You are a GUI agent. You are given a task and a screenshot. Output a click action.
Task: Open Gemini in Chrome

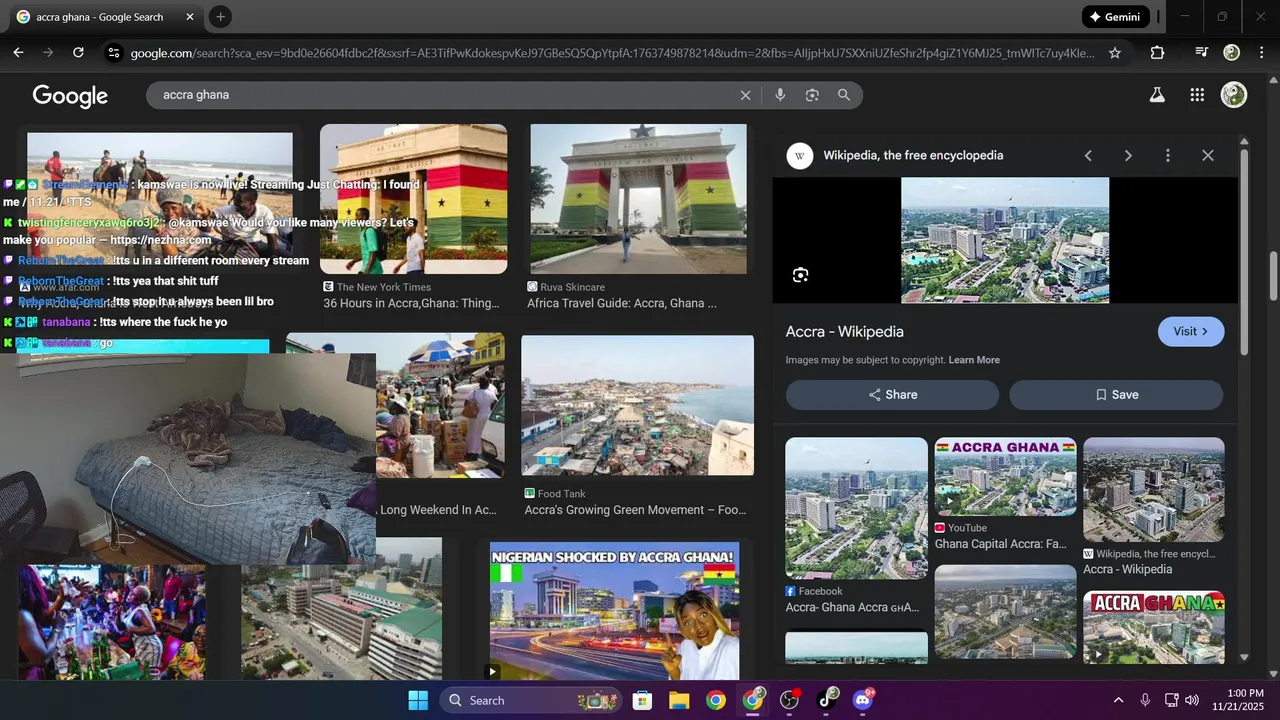pyautogui.click(x=1115, y=17)
